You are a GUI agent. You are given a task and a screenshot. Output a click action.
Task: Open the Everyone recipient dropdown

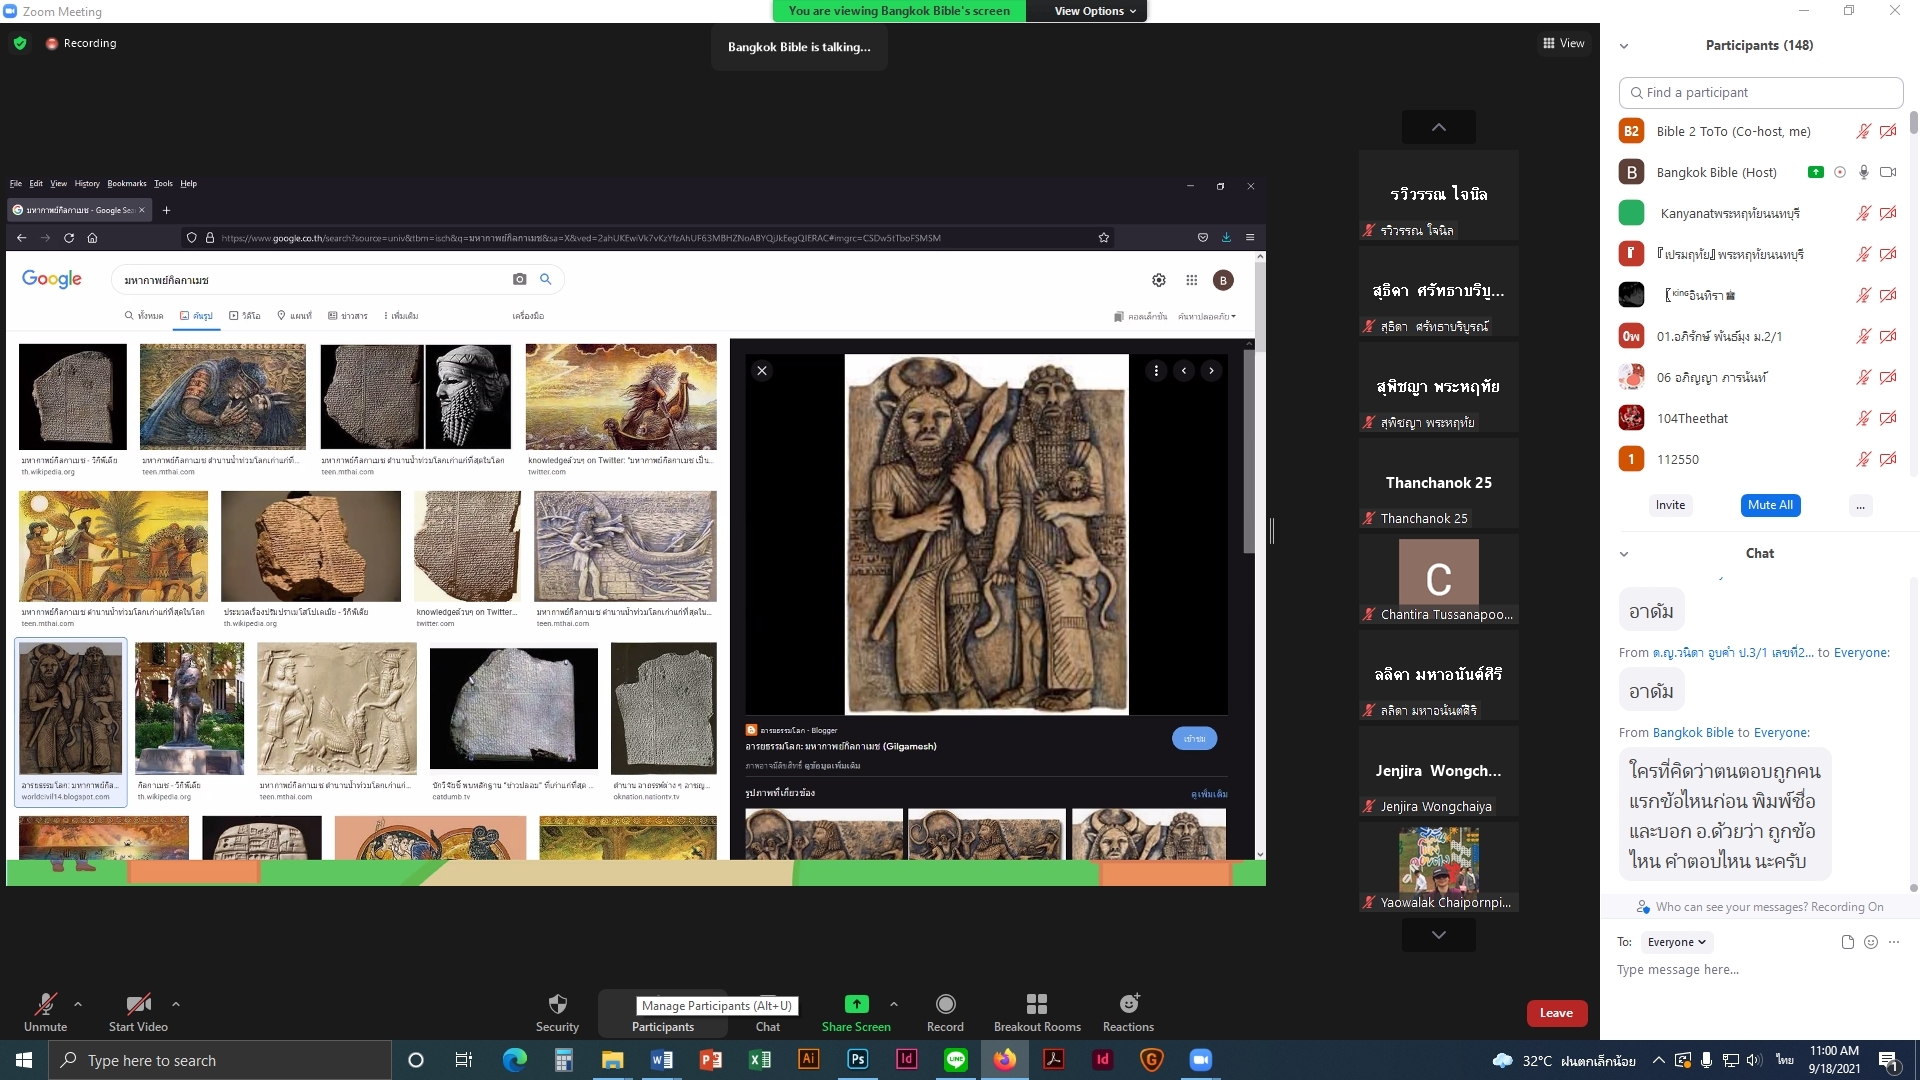(1678, 942)
